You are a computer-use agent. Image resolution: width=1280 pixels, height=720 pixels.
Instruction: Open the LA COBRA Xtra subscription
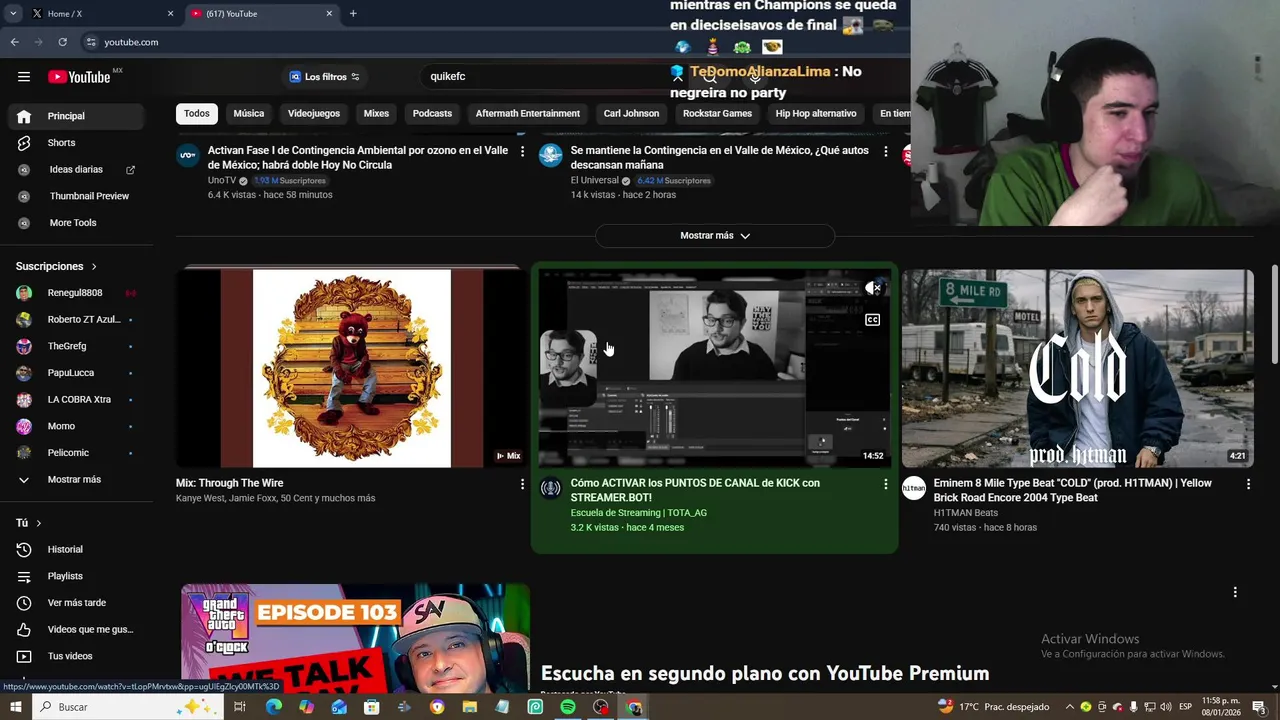point(77,399)
